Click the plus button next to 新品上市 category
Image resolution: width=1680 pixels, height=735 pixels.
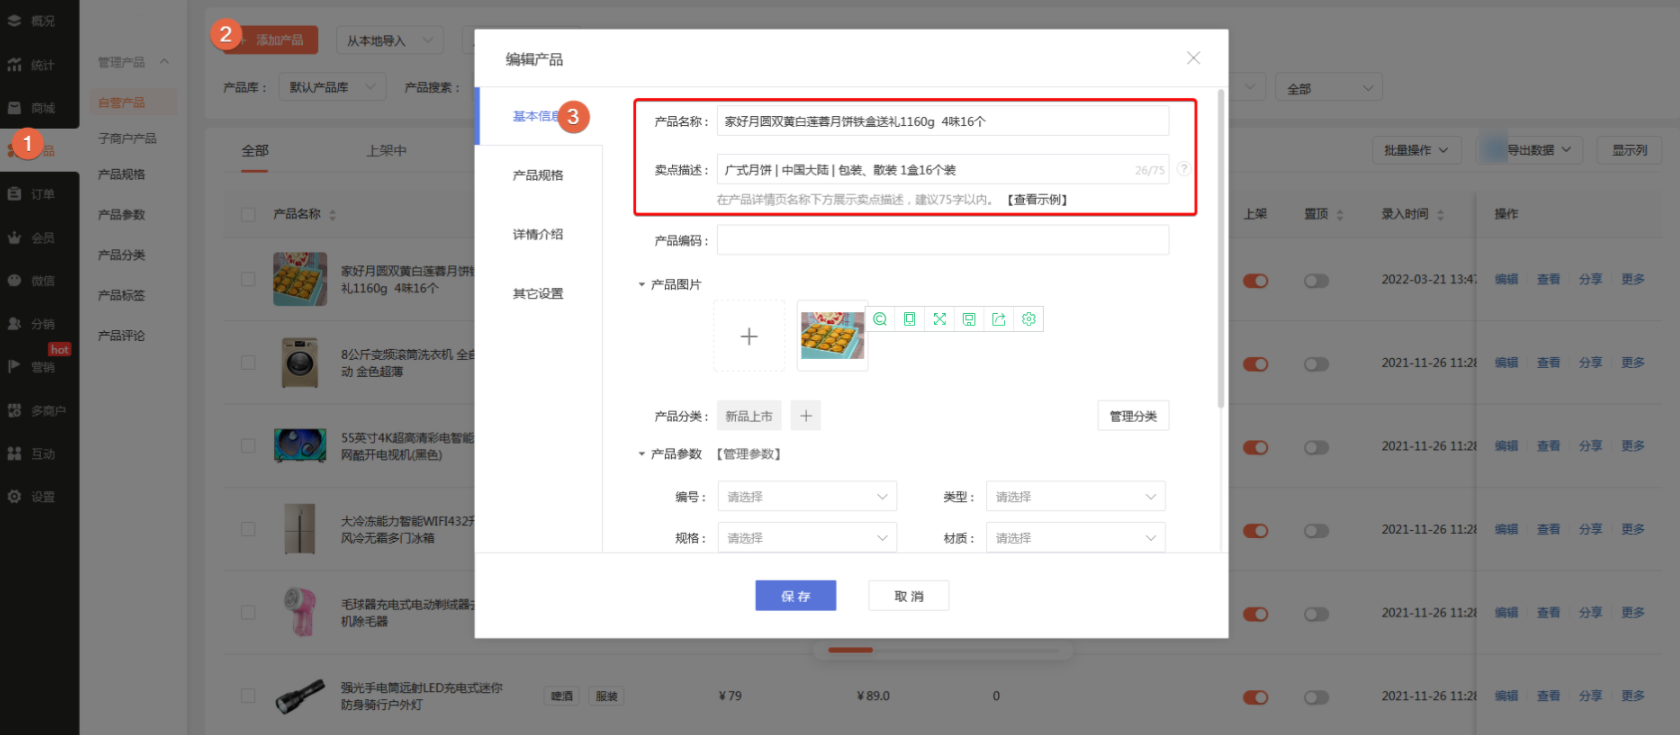806,416
